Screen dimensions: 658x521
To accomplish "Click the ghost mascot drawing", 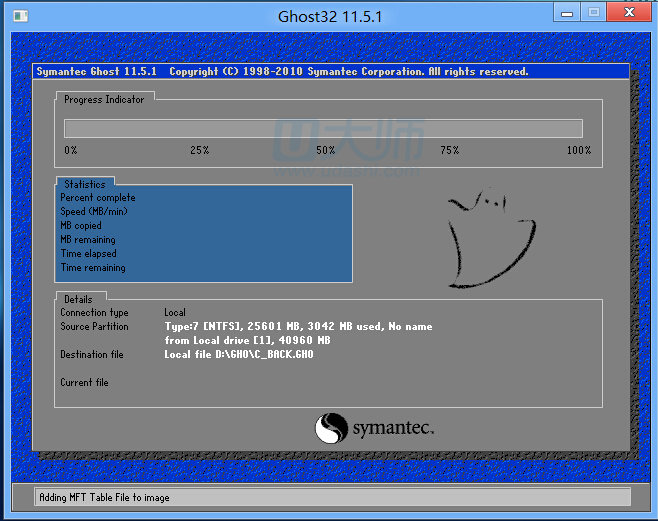I will click(484, 236).
